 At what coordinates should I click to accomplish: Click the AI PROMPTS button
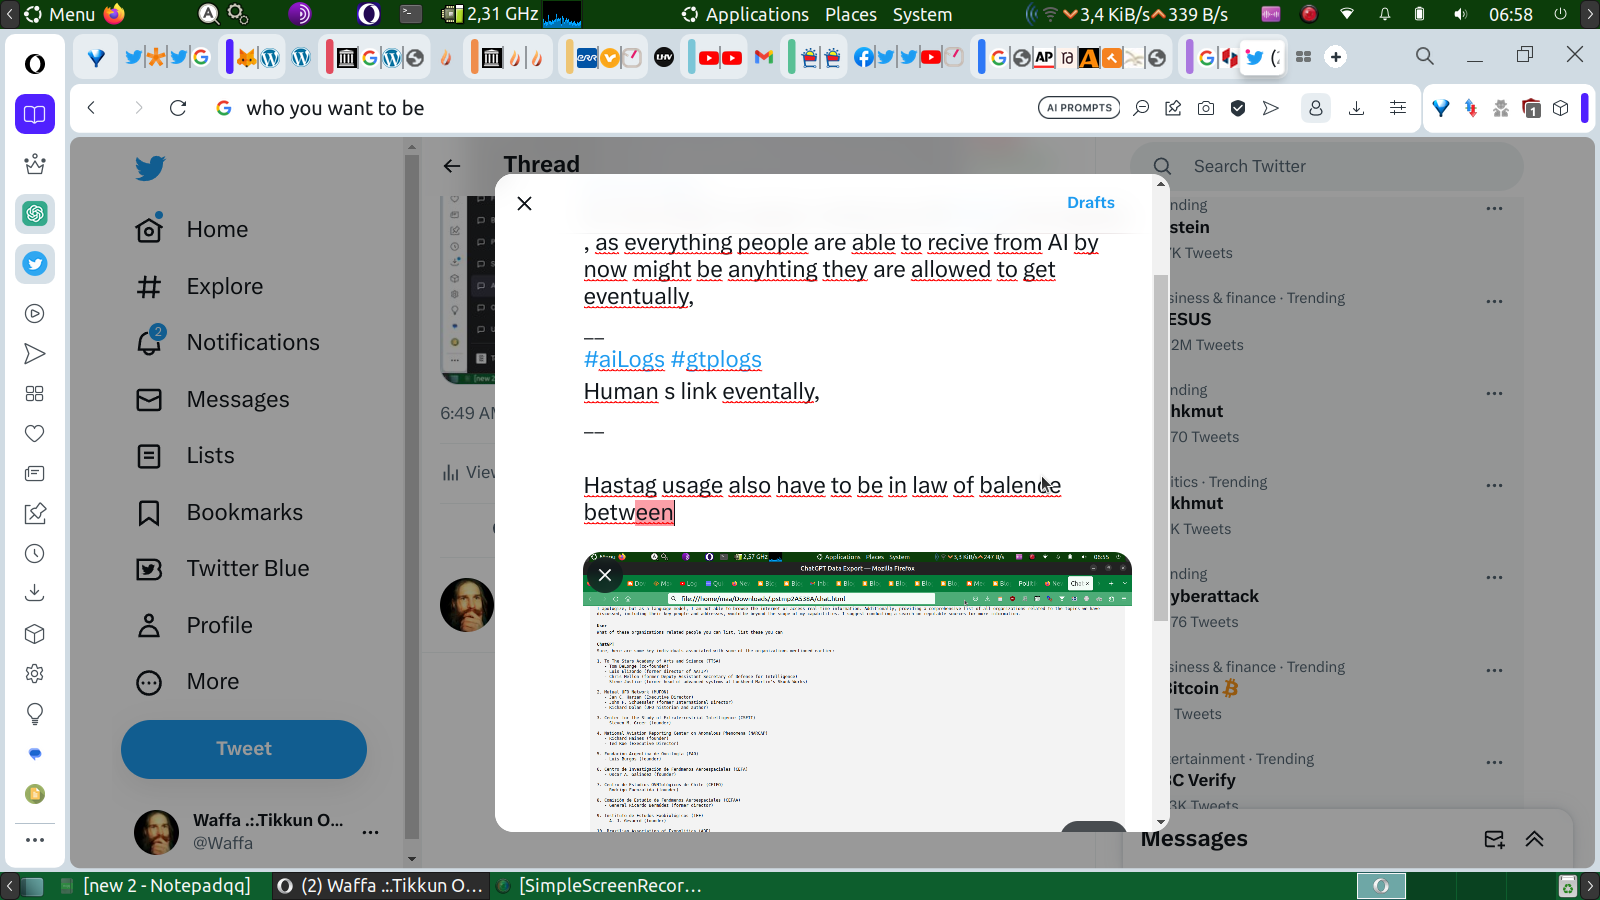(1079, 108)
